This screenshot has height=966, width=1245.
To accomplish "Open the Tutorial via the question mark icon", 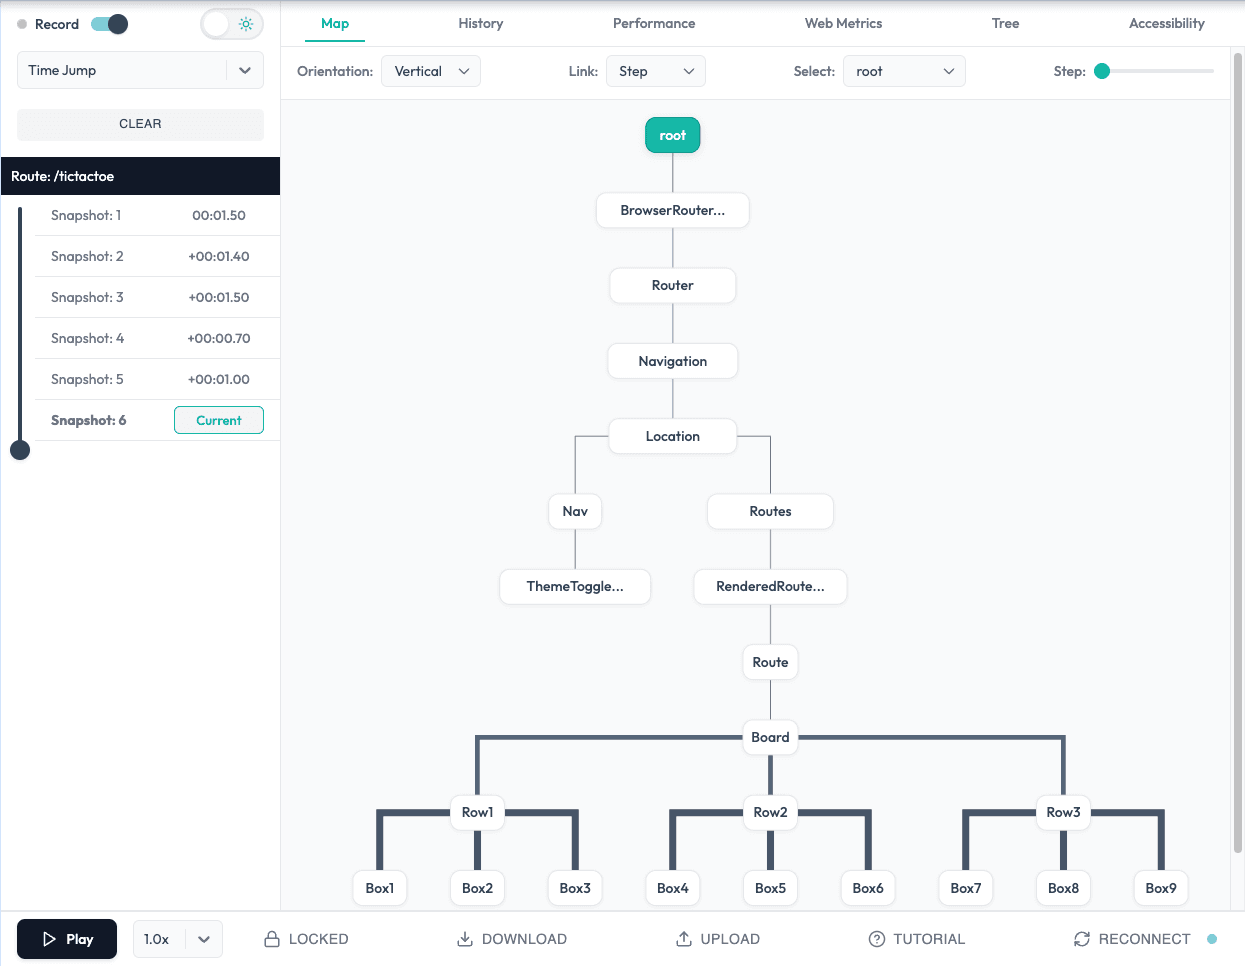I will click(x=874, y=938).
